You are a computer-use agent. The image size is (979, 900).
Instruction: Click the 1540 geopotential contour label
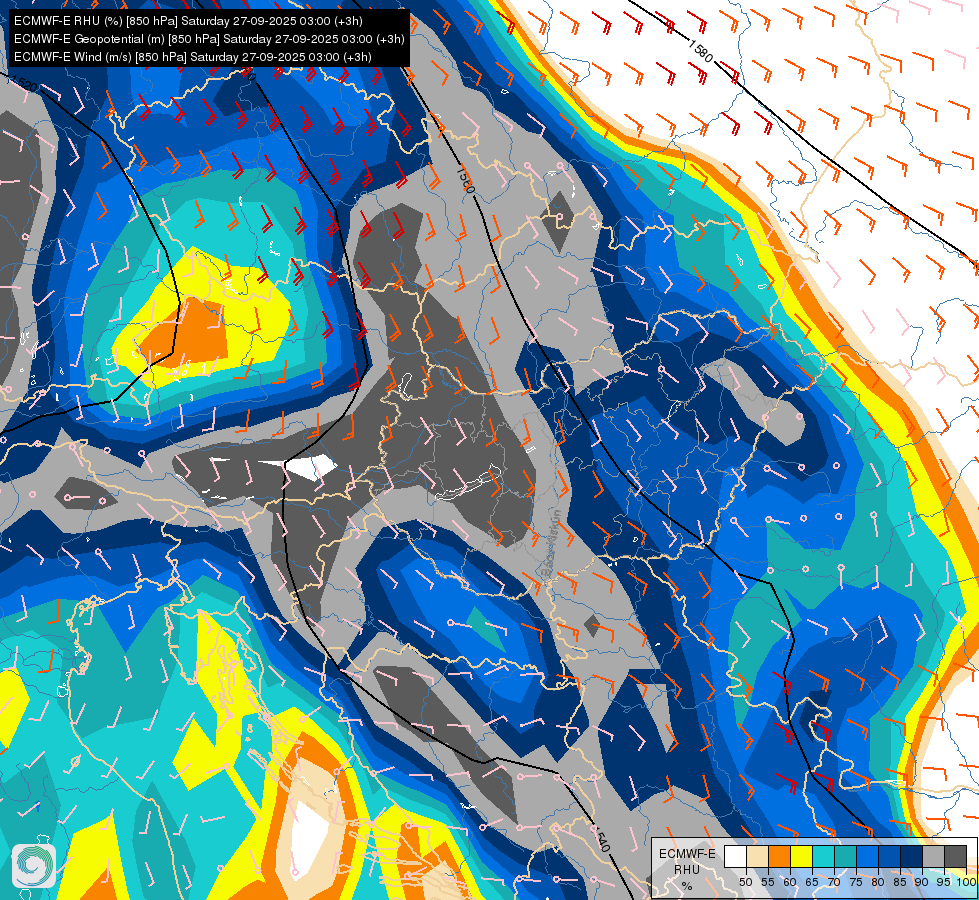[599, 837]
